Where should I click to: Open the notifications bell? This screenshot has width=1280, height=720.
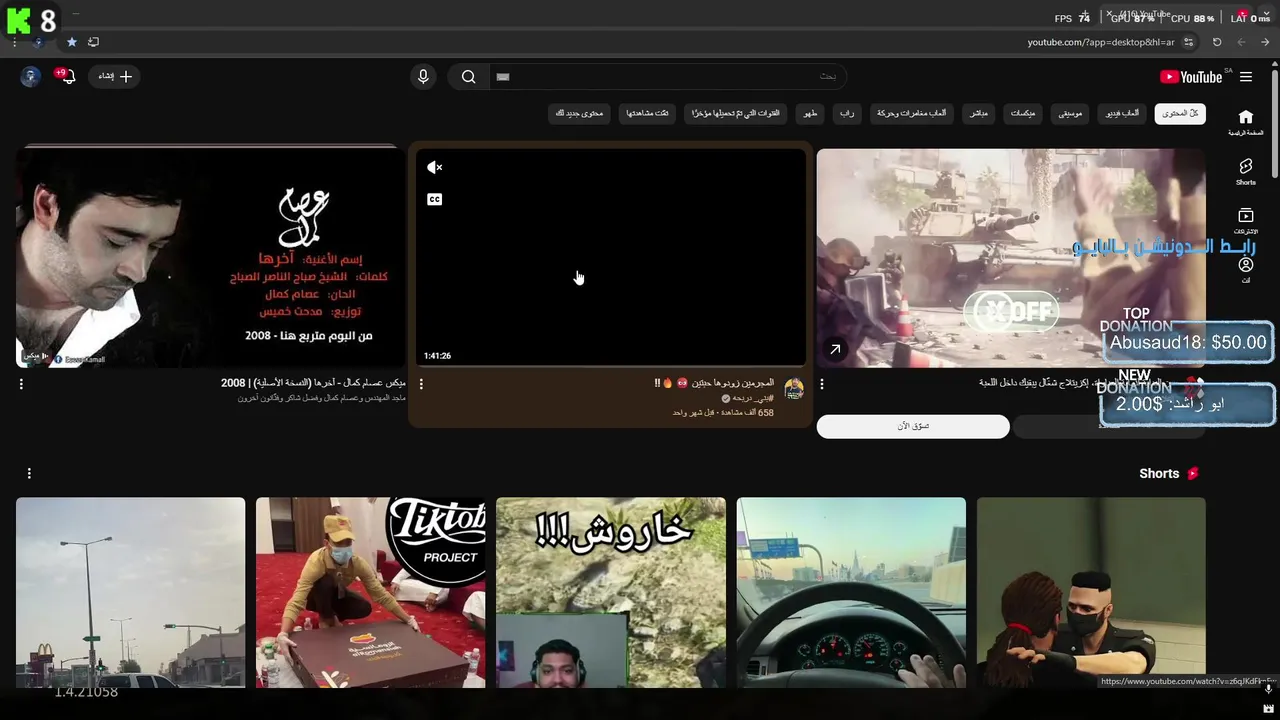tap(67, 77)
